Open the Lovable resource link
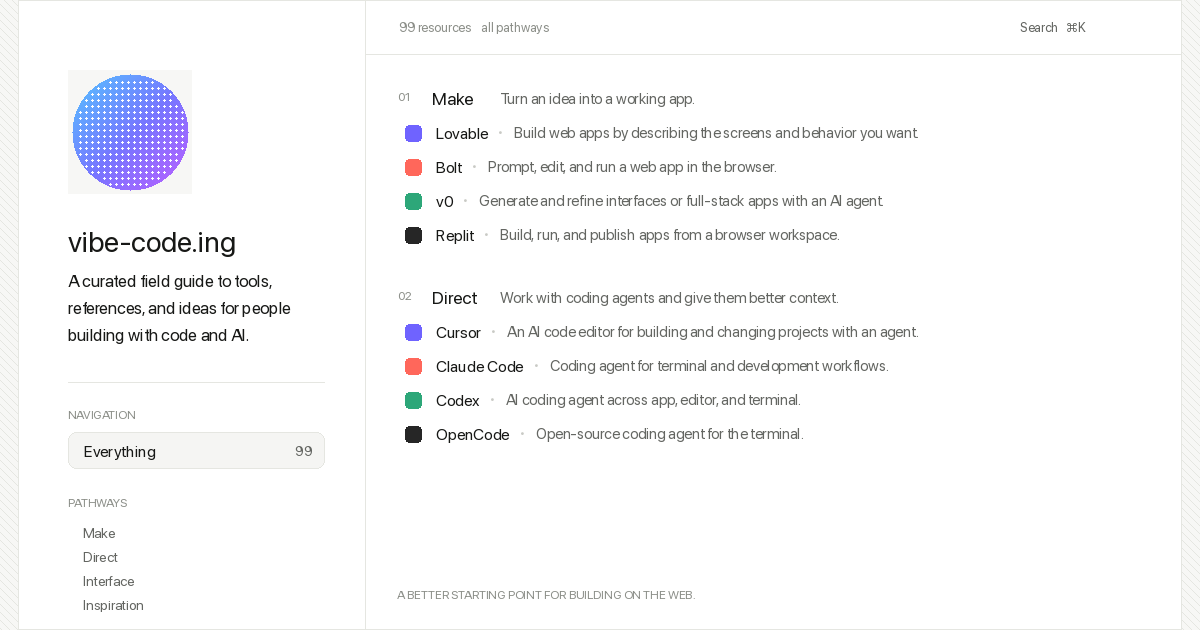1200x630 pixels. pyautogui.click(x=462, y=133)
